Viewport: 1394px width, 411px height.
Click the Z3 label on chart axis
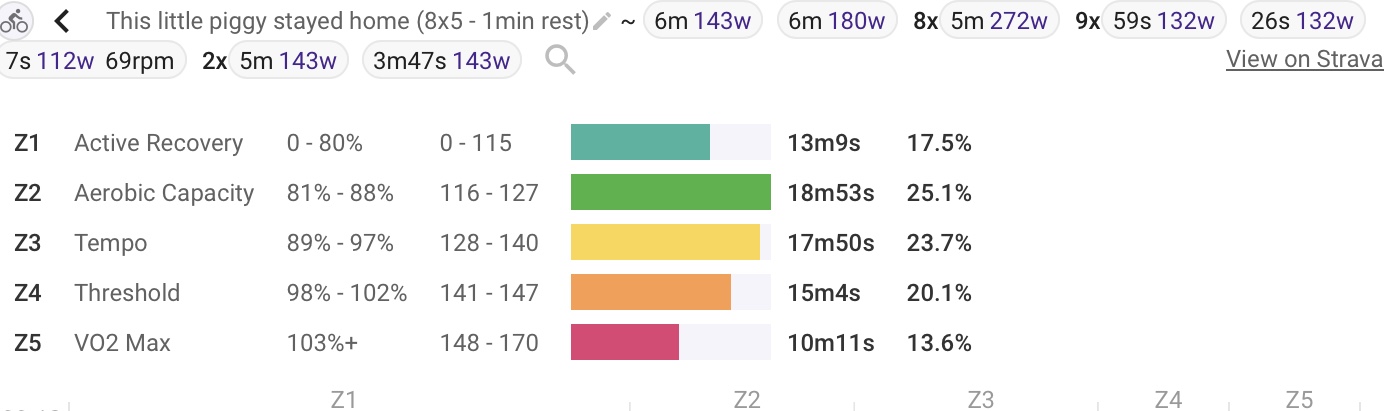(x=980, y=400)
